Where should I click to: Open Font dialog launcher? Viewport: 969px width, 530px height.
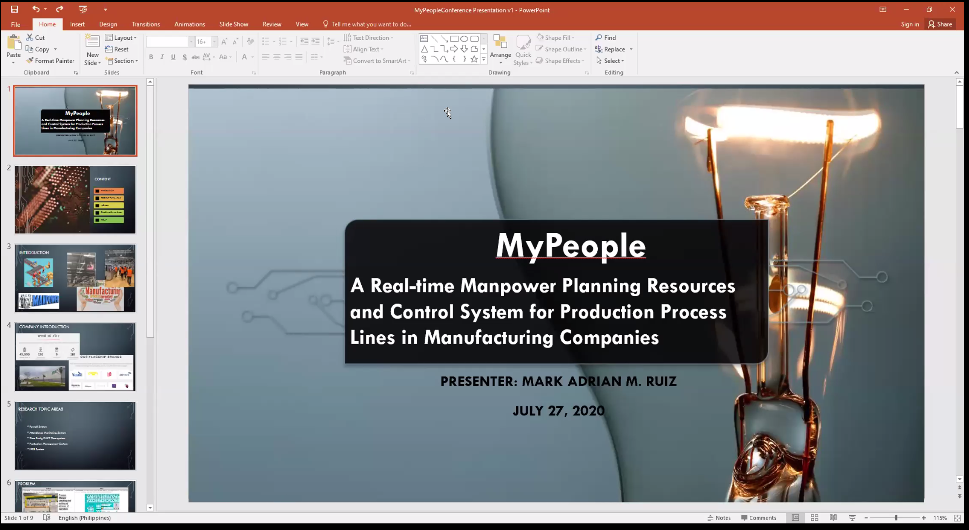point(253,73)
